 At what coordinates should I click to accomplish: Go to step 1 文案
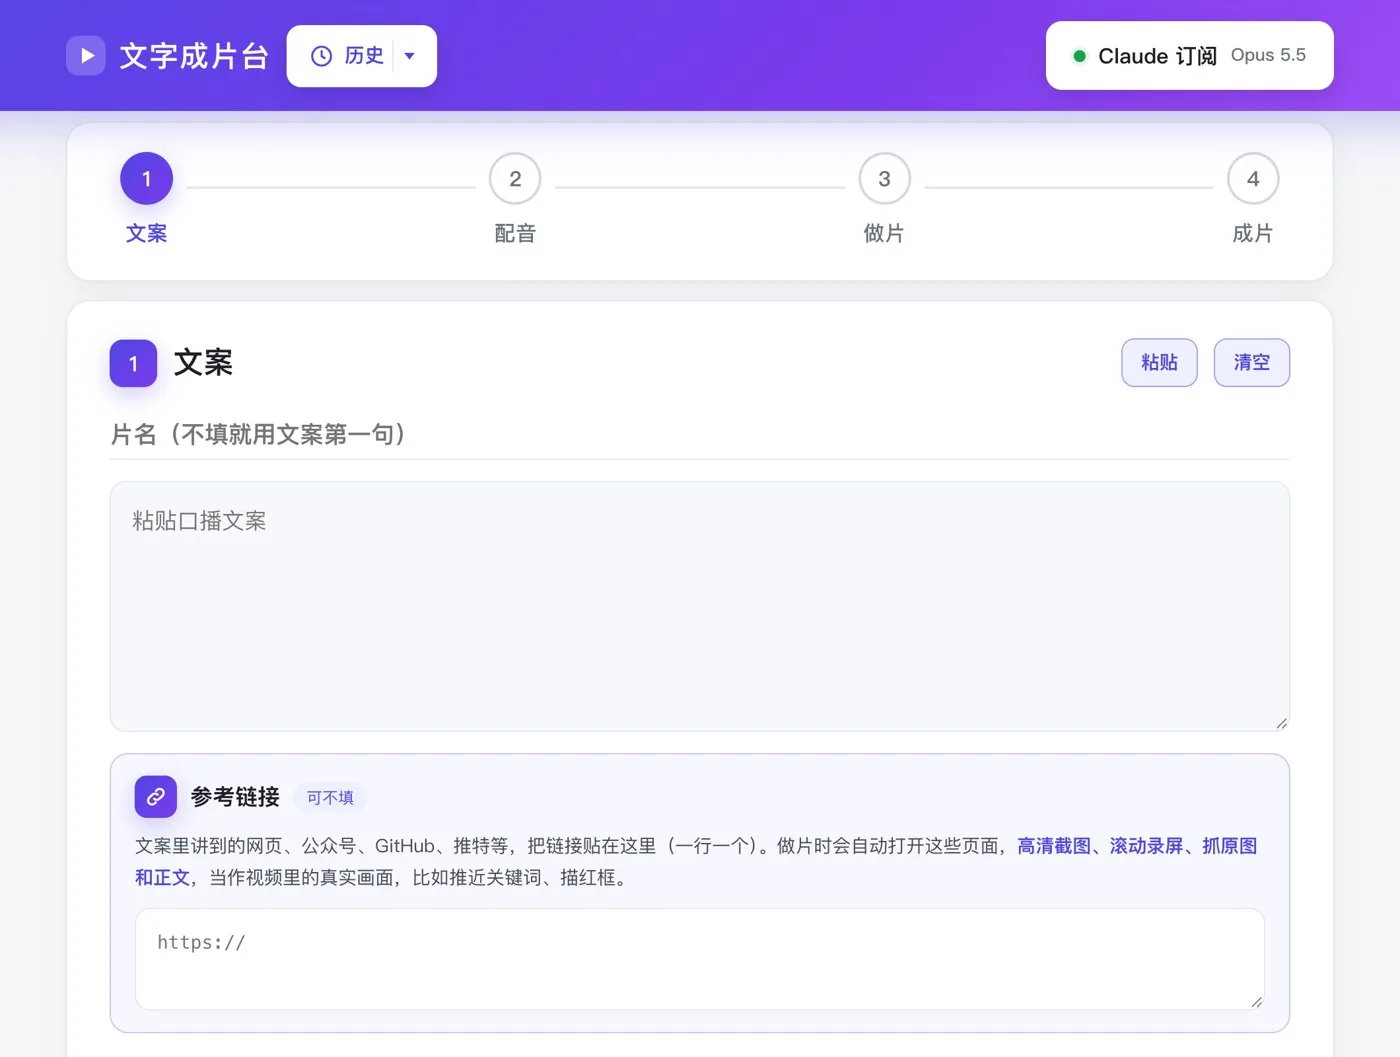[x=146, y=199]
